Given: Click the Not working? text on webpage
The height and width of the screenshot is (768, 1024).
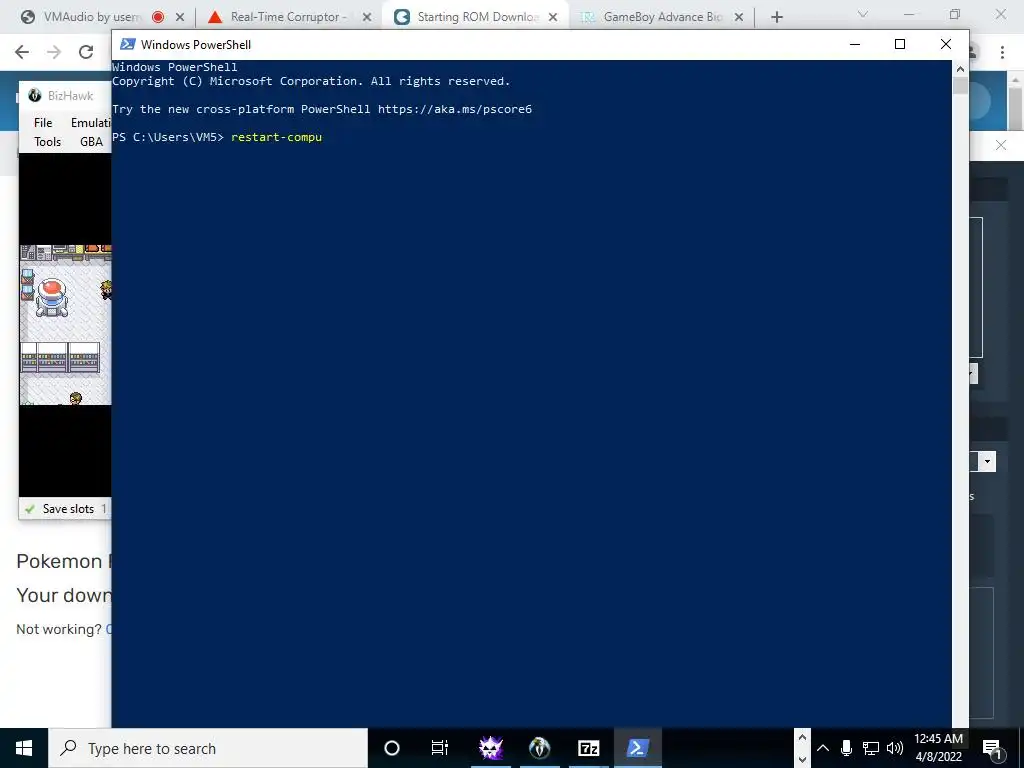Looking at the screenshot, I should [59, 629].
